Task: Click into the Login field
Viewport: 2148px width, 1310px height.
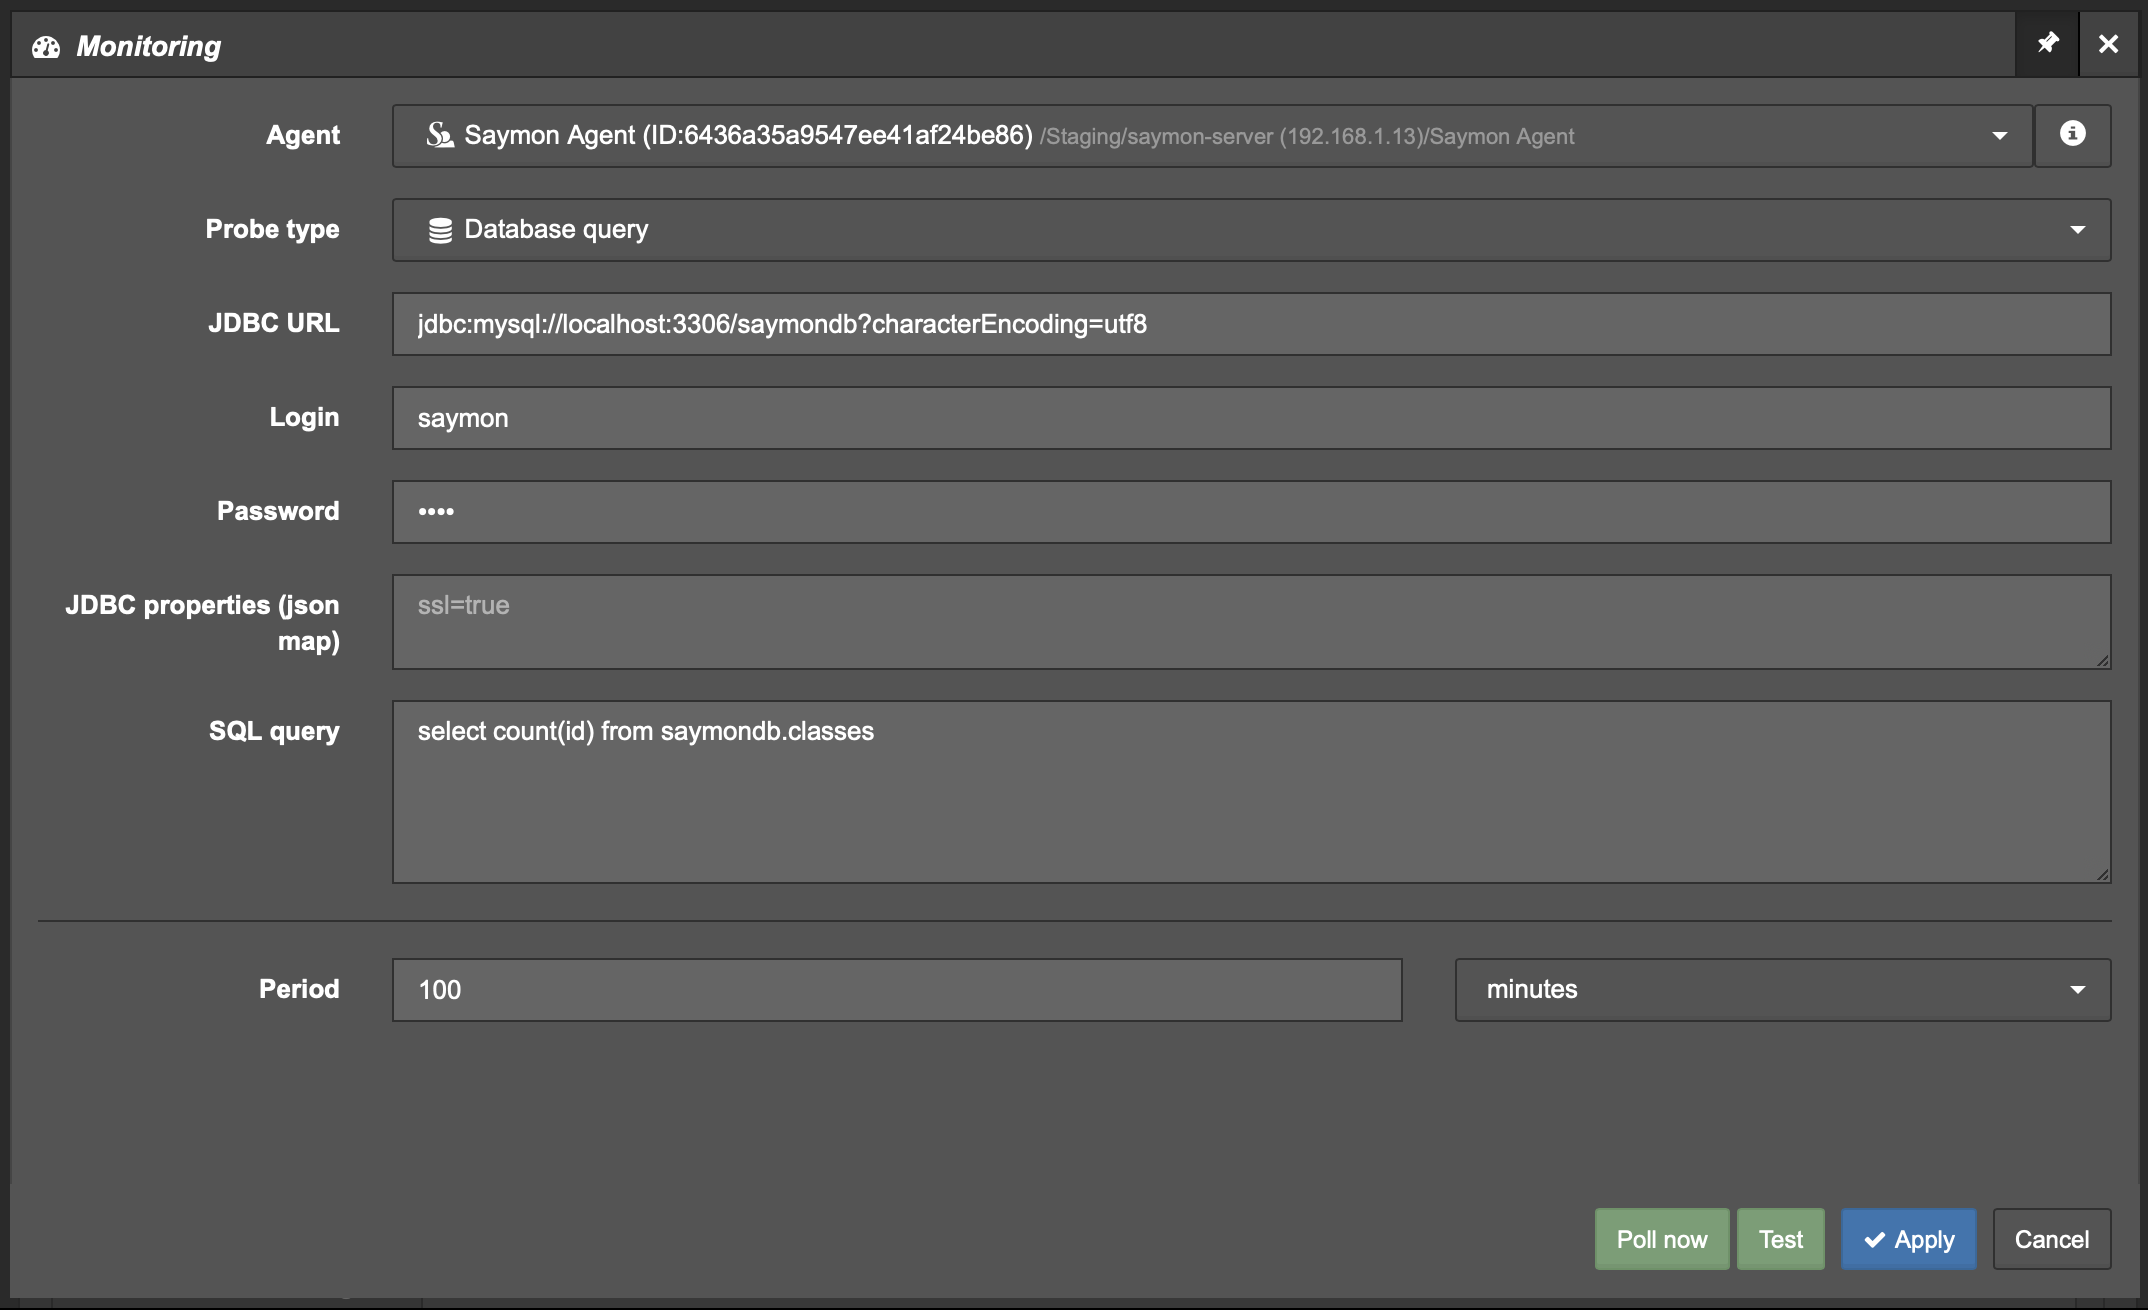Action: (x=1251, y=418)
